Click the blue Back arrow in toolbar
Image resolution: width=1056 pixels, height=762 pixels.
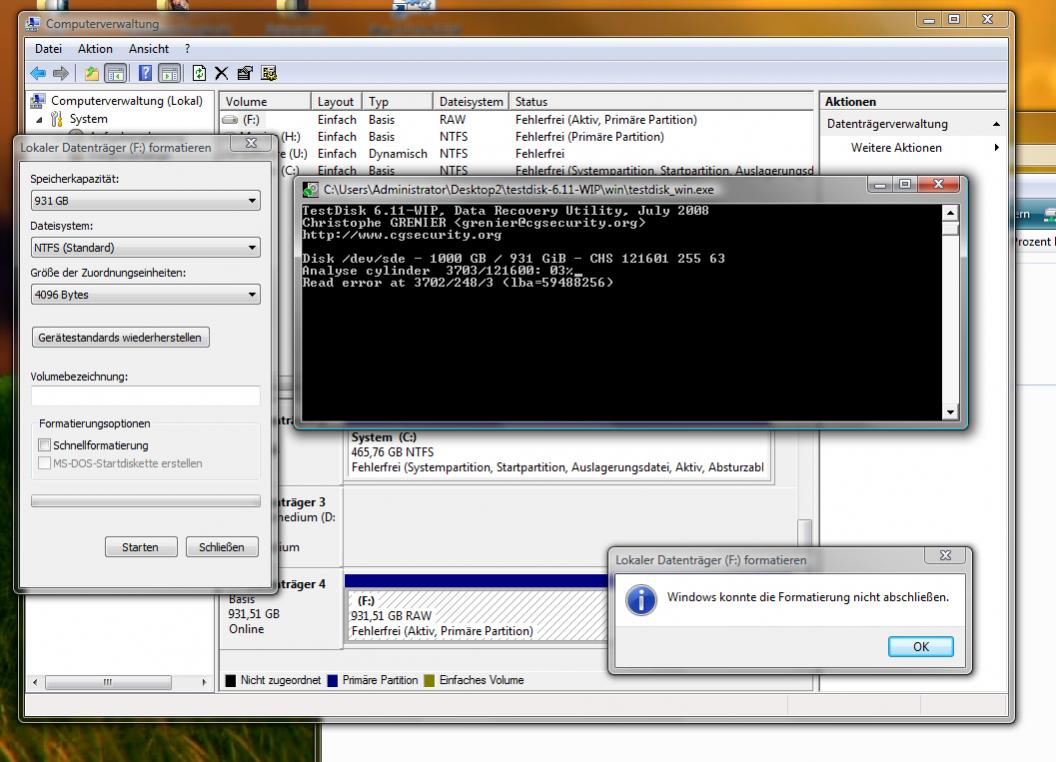click(38, 73)
